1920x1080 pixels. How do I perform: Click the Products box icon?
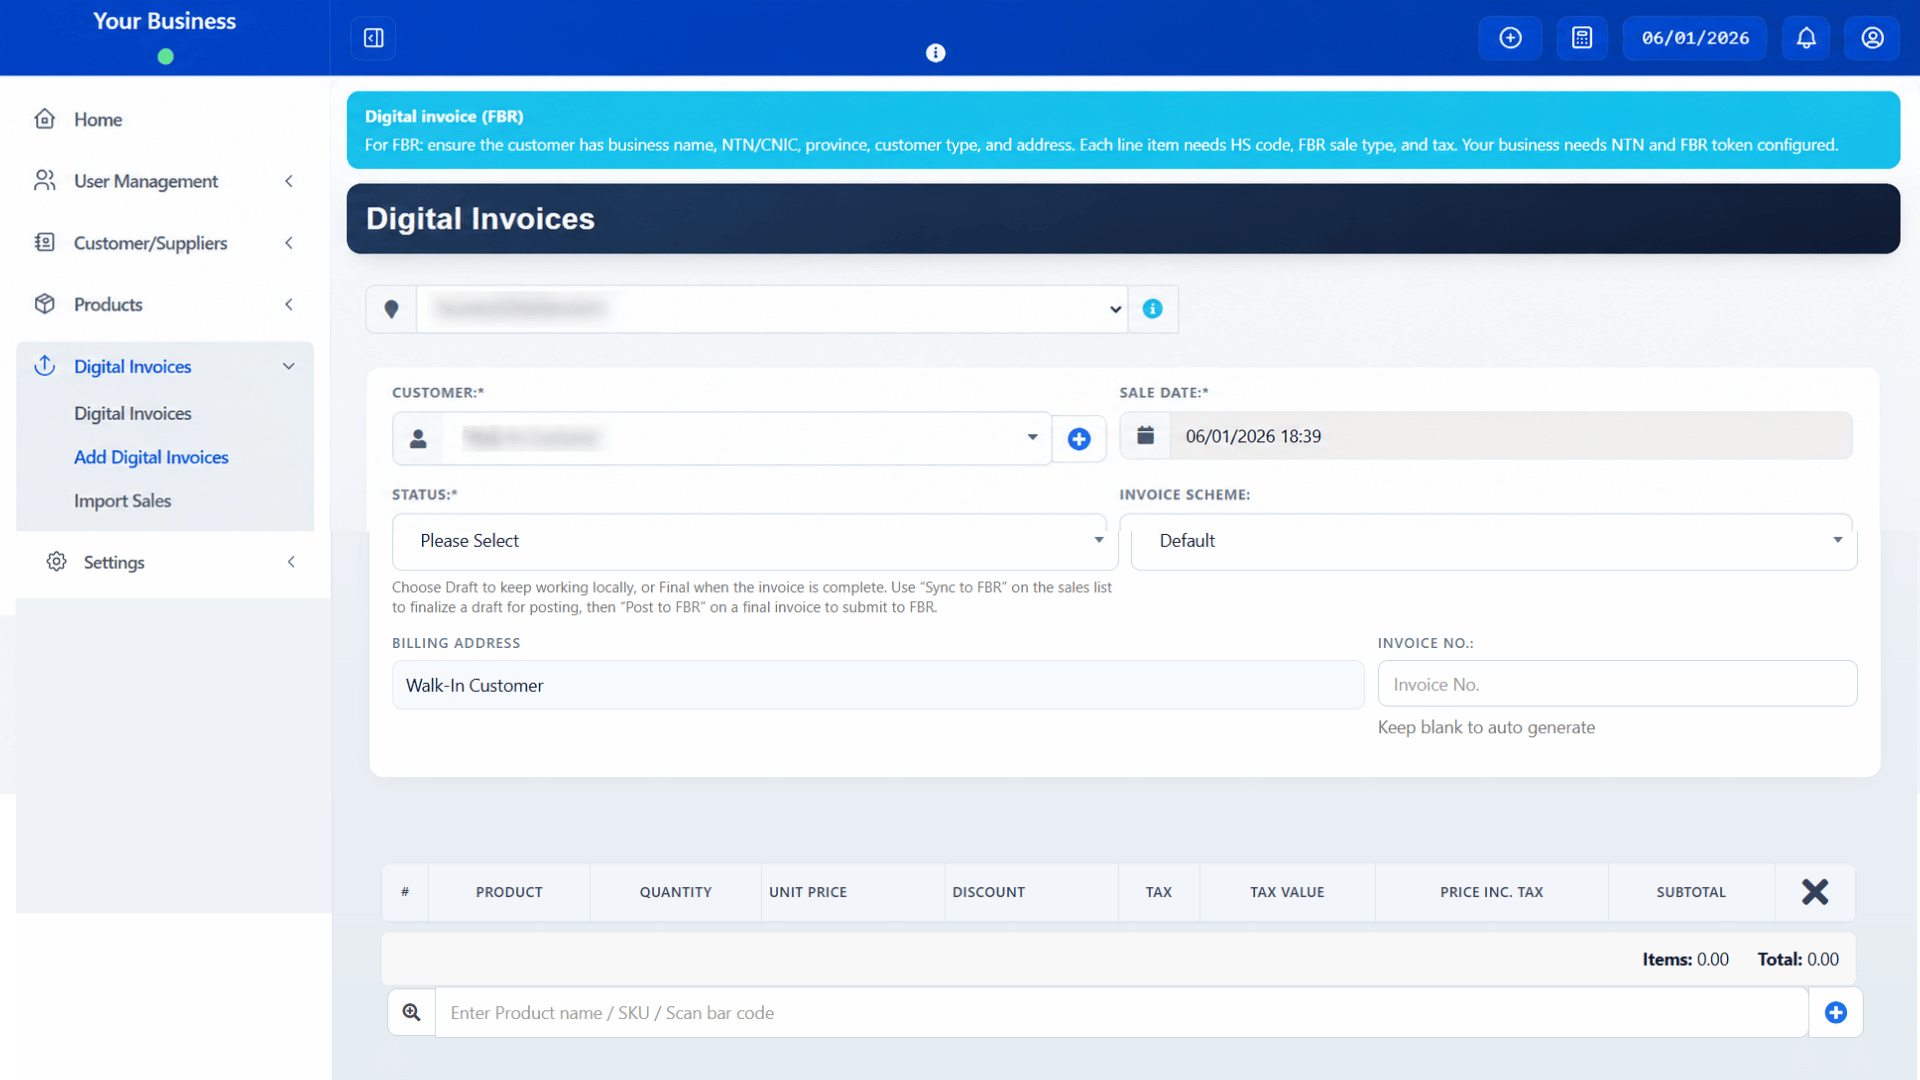(45, 304)
